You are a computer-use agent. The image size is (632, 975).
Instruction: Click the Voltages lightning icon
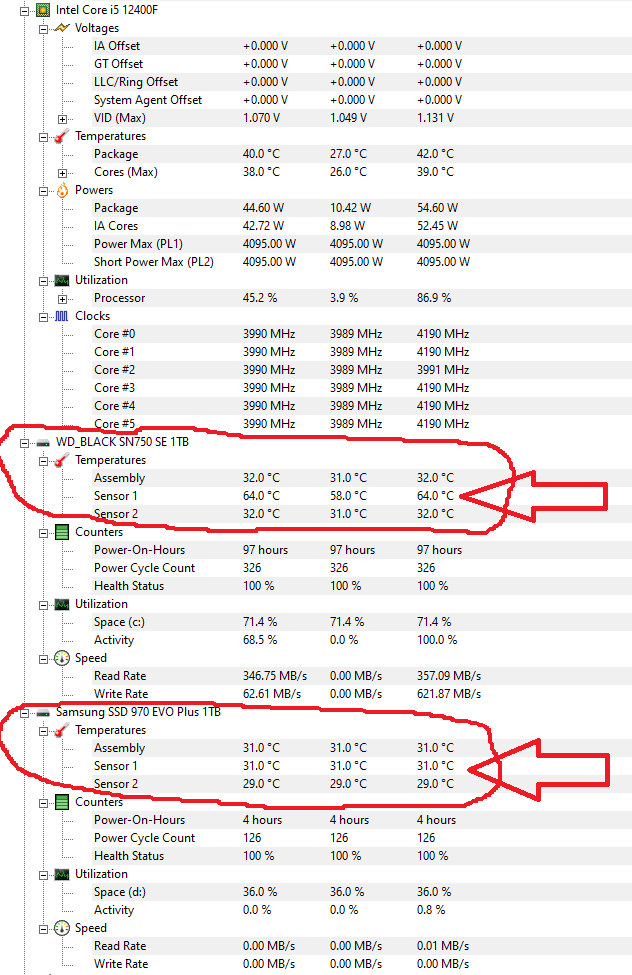click(62, 28)
